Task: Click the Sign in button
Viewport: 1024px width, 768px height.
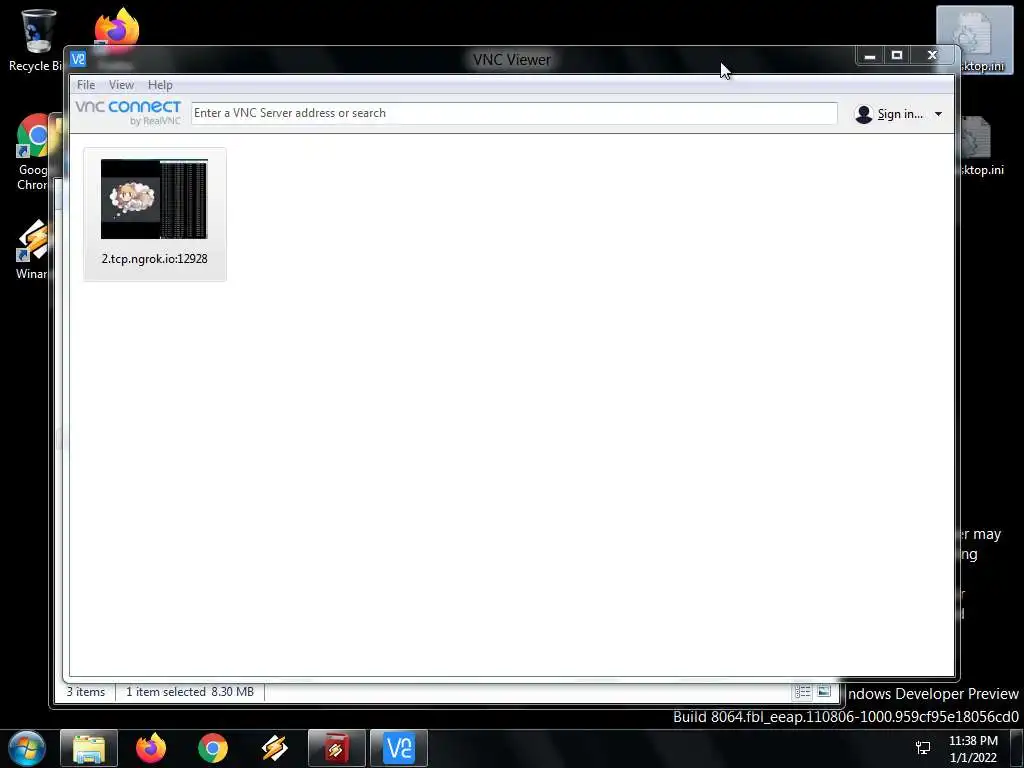Action: (x=889, y=114)
